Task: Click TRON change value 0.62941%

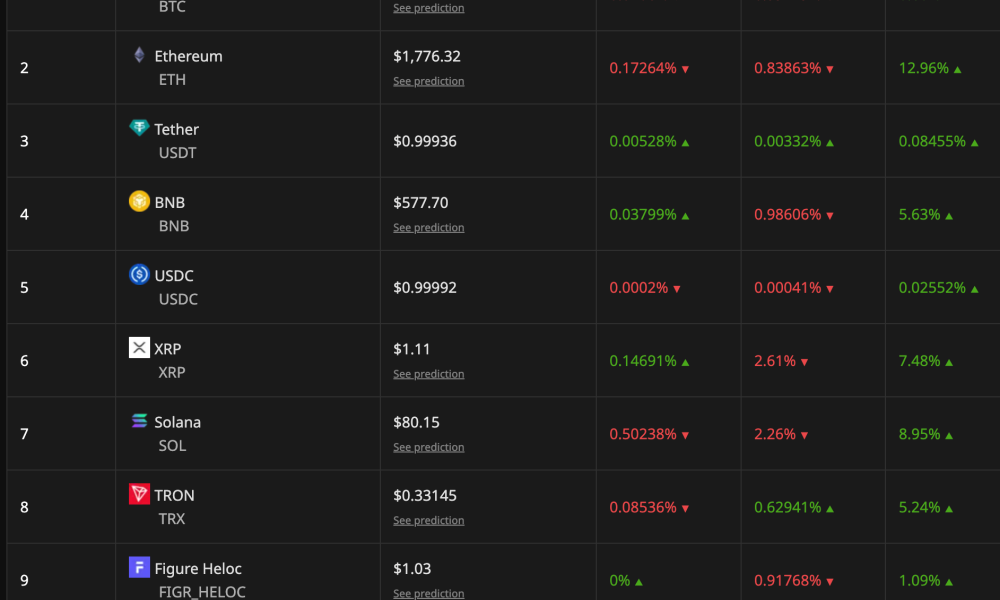Action: point(787,508)
